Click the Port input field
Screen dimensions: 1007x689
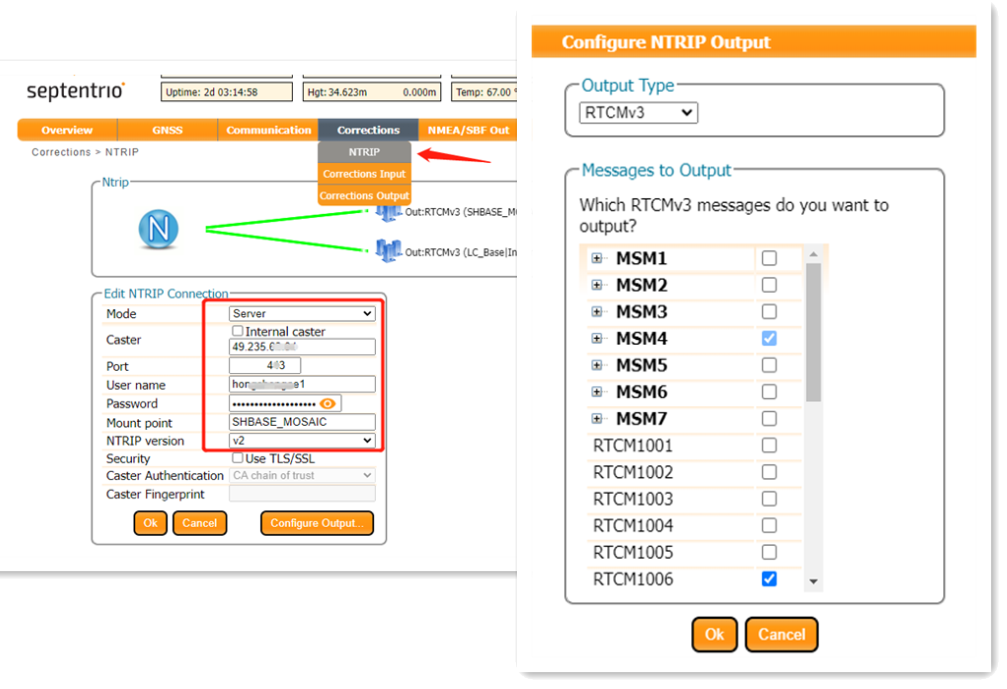tap(265, 365)
